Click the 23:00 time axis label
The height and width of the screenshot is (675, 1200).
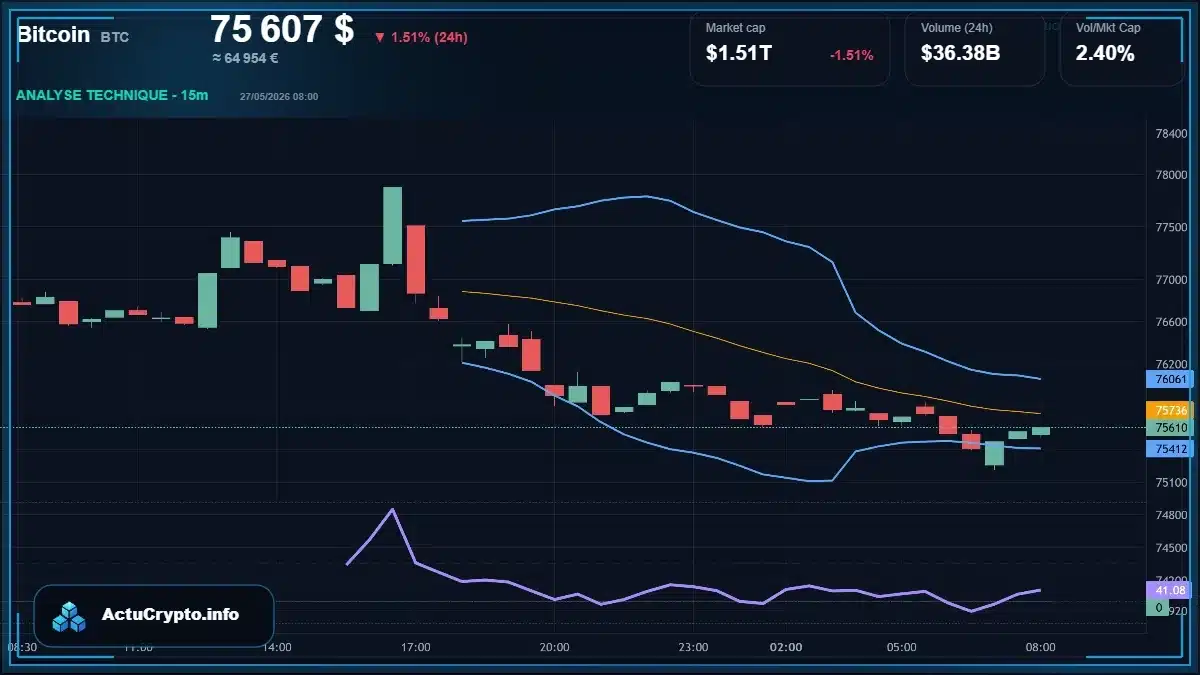tap(693, 647)
